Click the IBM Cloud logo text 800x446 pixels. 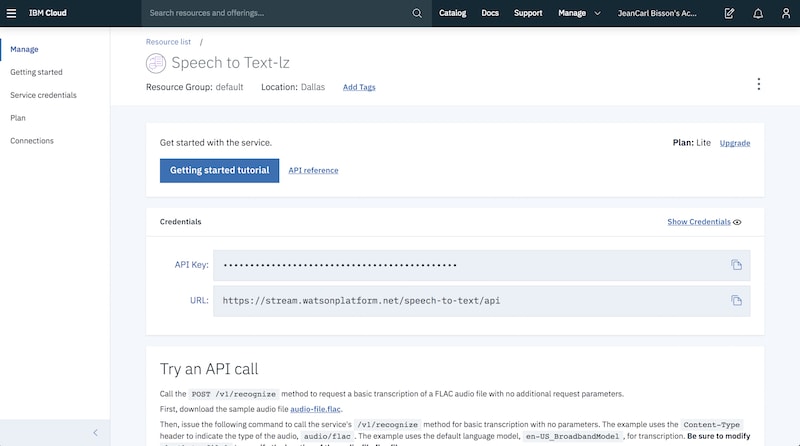coord(47,13)
